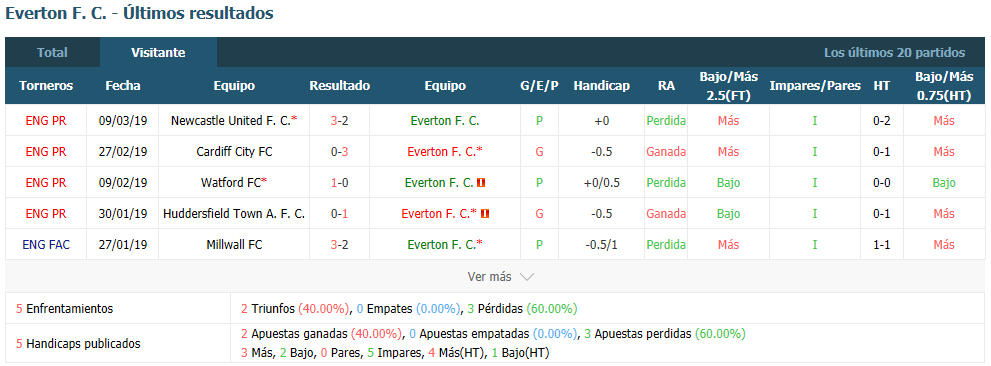
Task: Click the Ver más chevron arrow
Action: [527, 277]
